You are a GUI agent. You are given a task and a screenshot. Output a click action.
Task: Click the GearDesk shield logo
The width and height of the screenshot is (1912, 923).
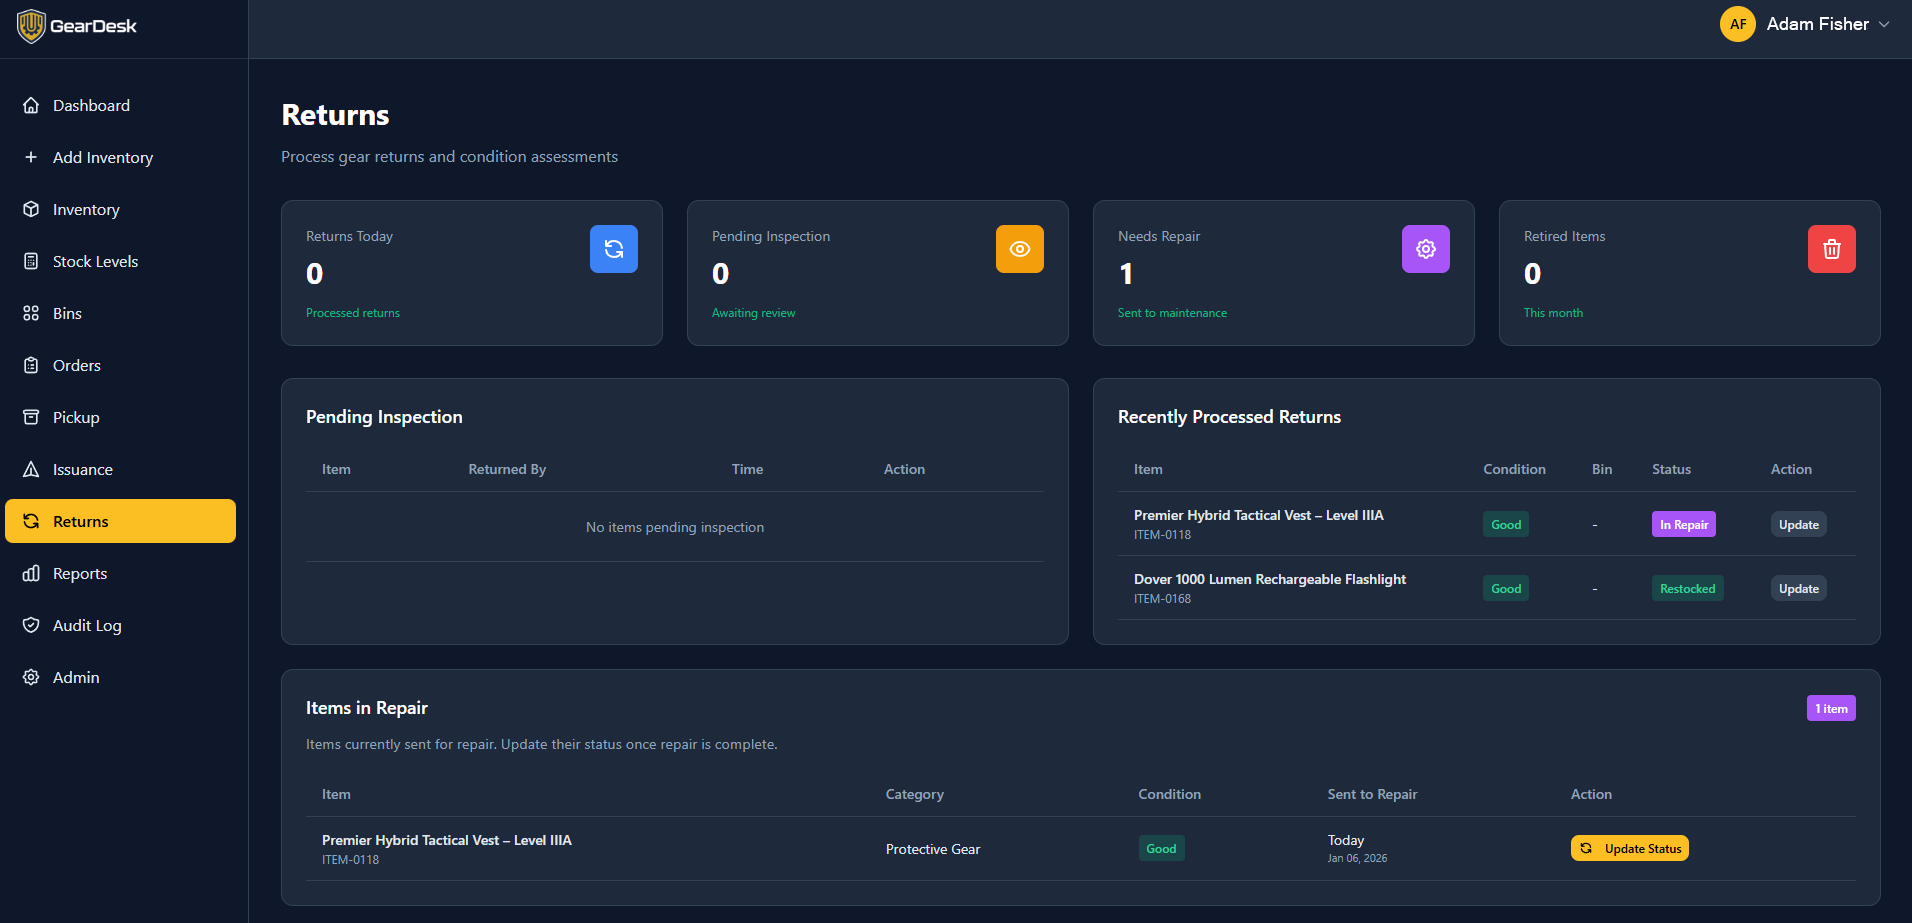(31, 26)
